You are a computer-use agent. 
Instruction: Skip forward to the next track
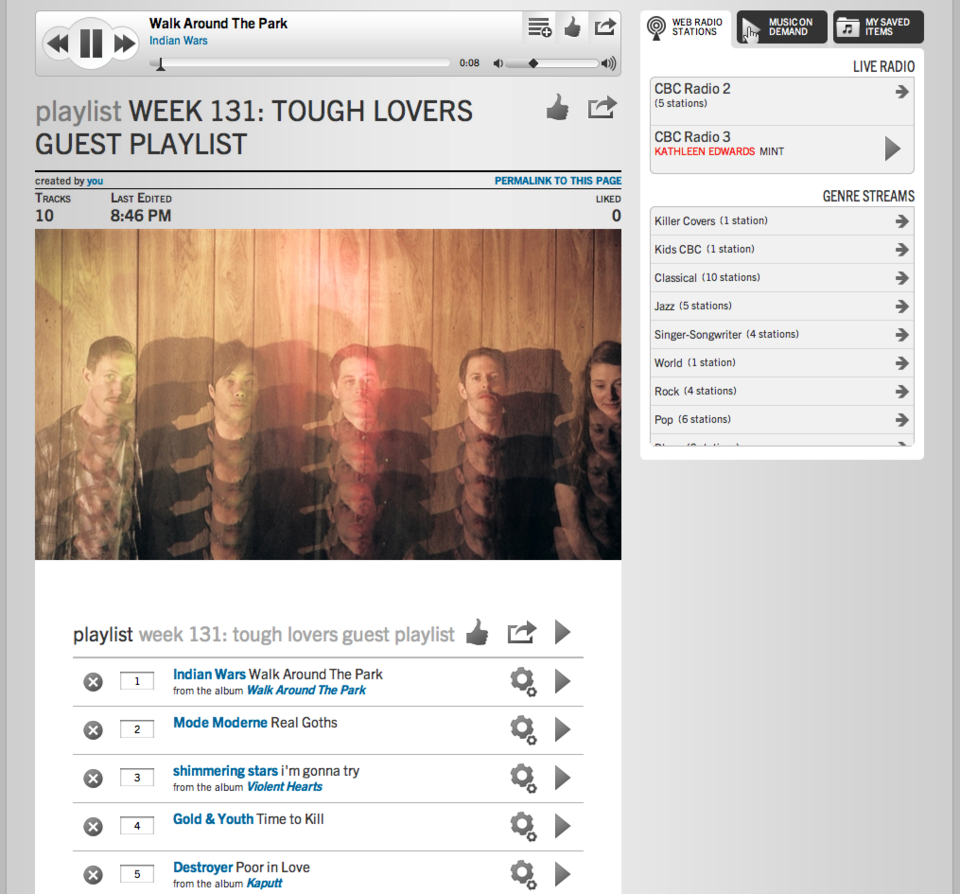(125, 44)
